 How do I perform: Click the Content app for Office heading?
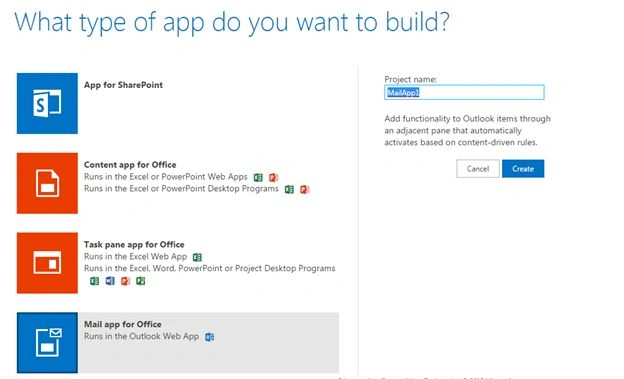[x=130, y=164]
